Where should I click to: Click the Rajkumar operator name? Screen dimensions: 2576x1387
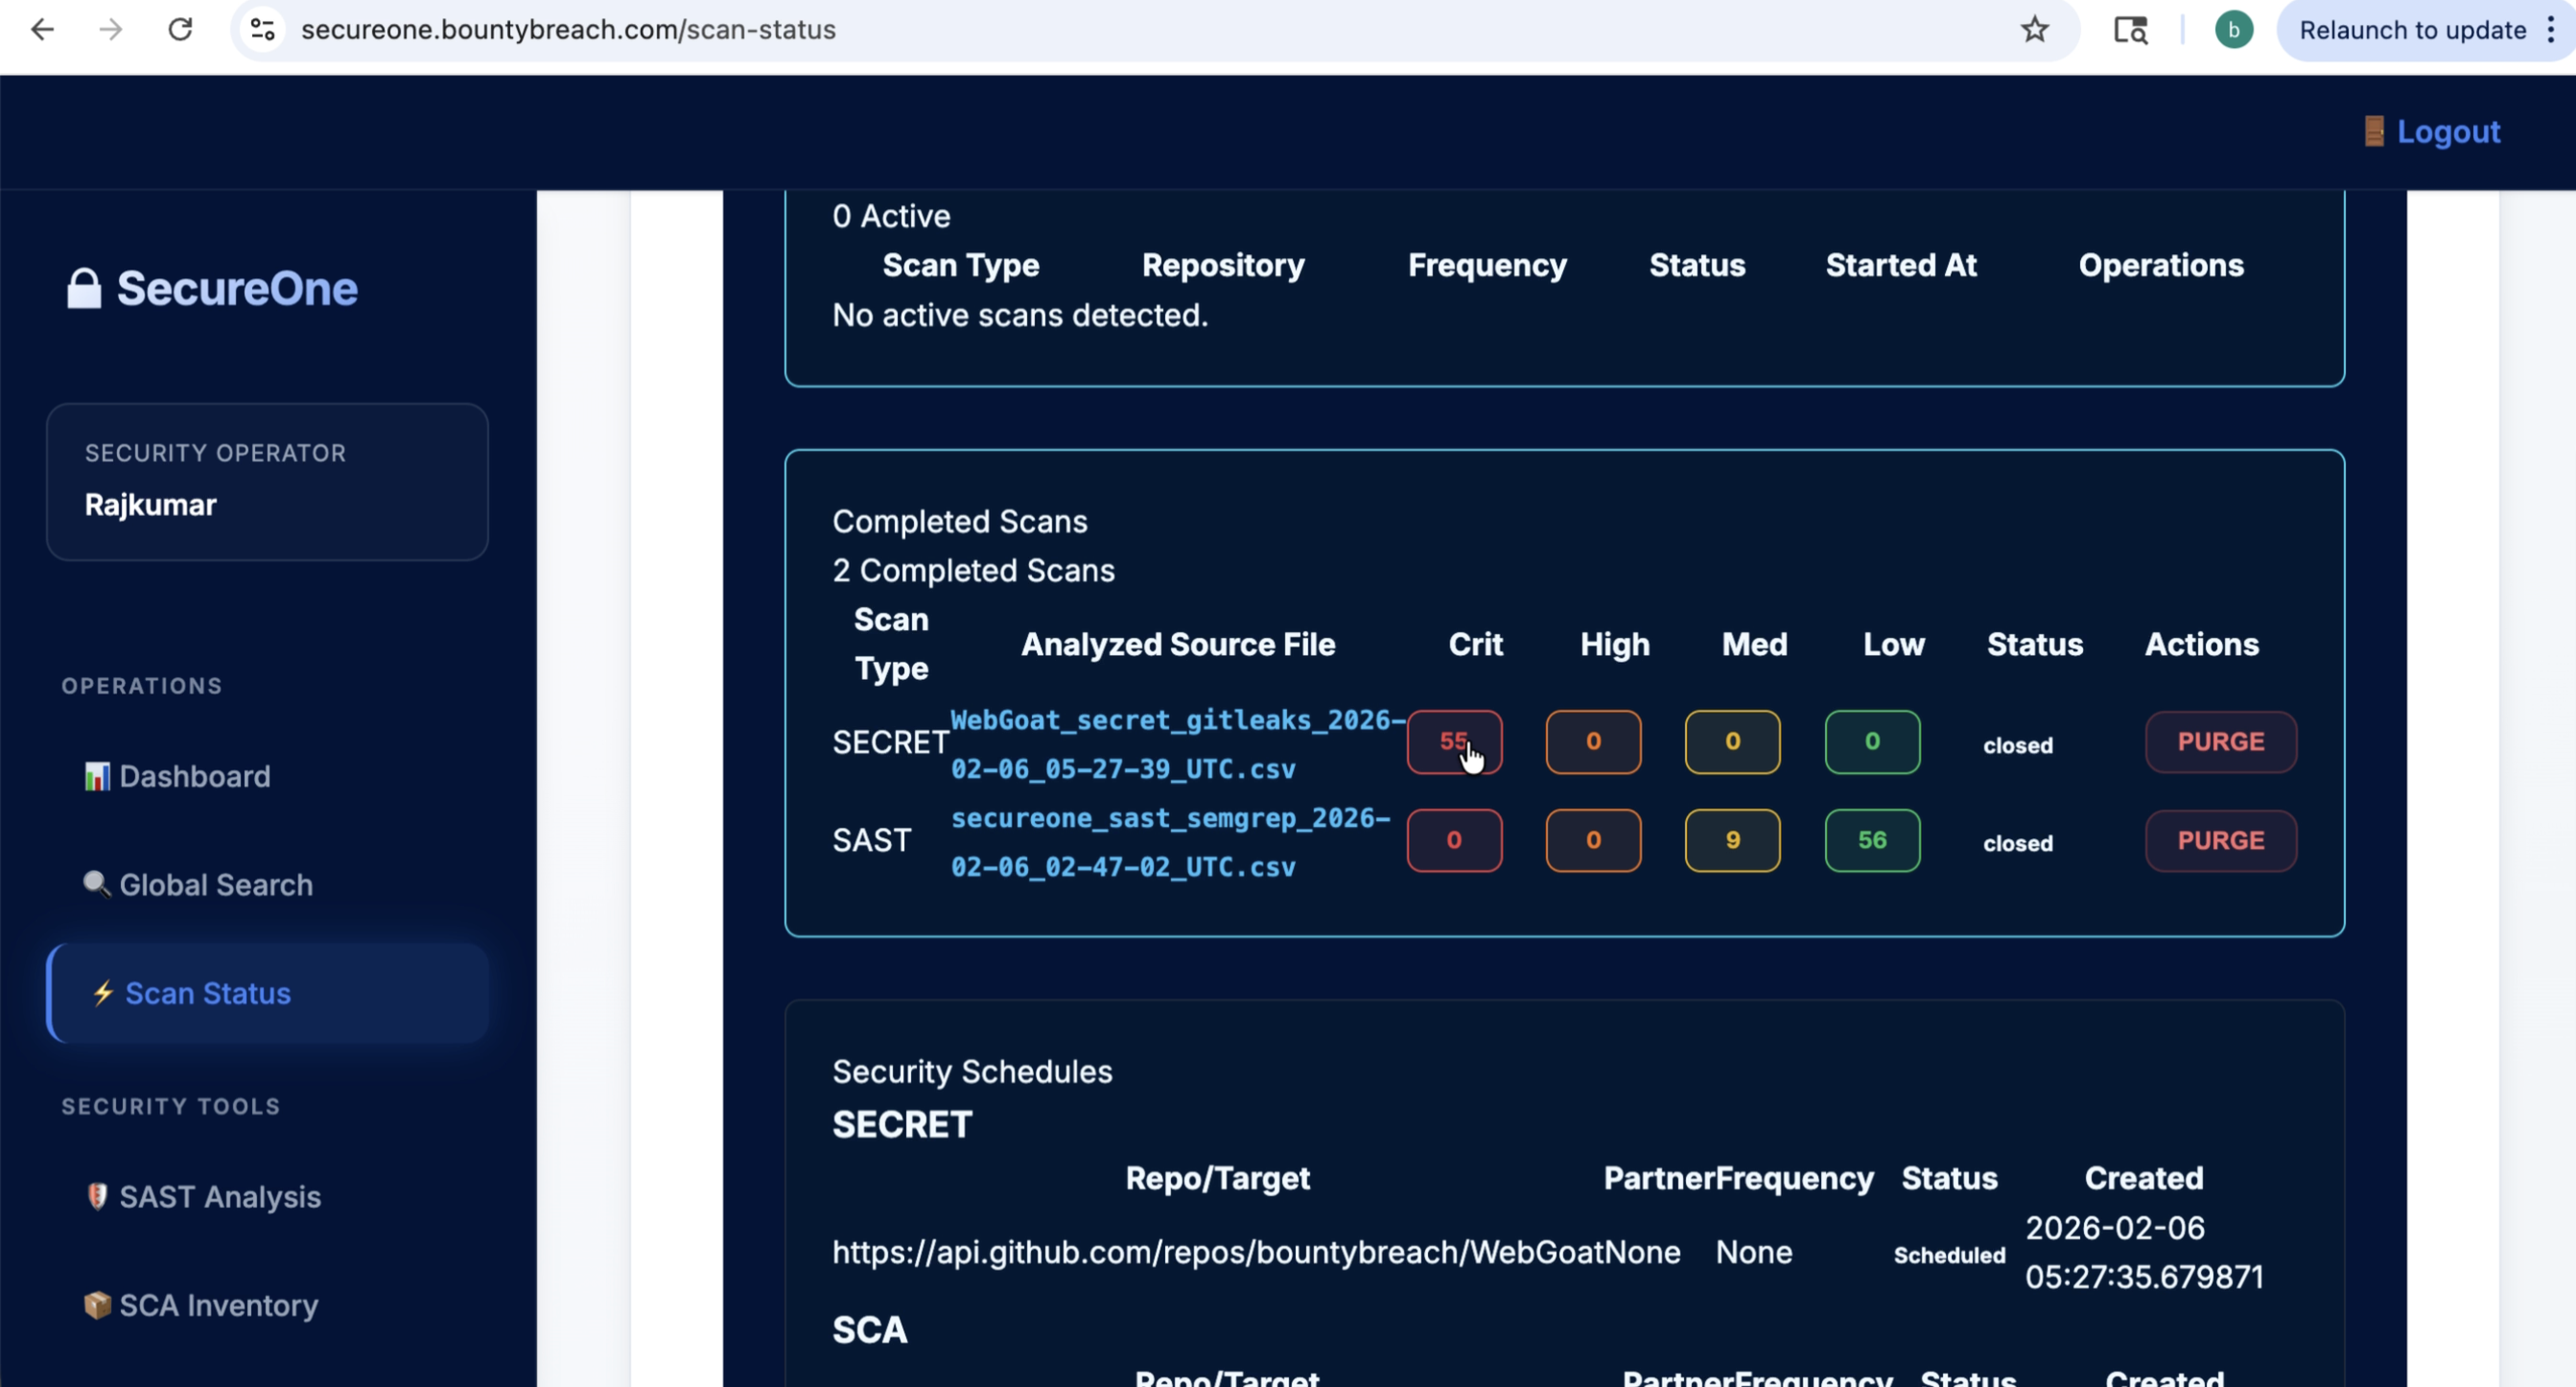tap(150, 505)
